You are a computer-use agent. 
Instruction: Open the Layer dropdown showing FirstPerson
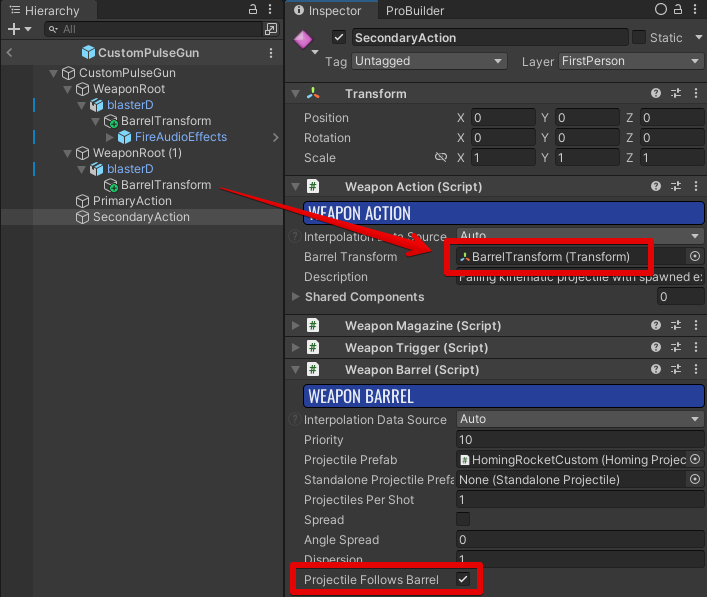(631, 61)
